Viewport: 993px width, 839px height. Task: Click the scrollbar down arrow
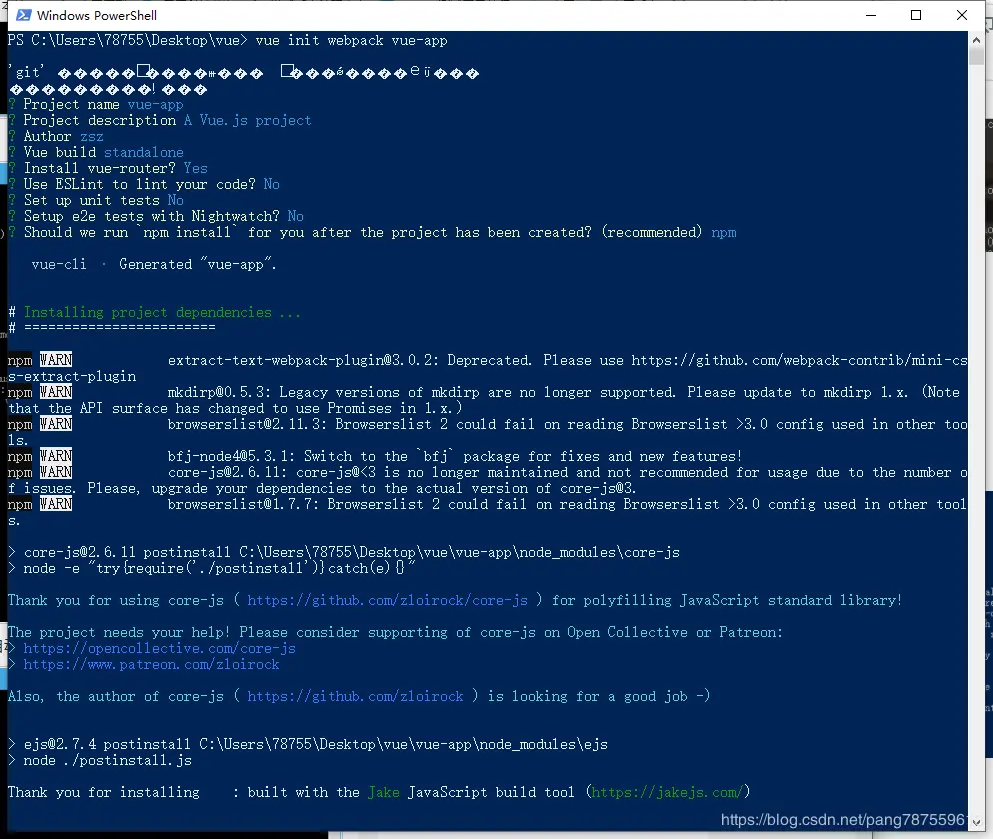click(976, 823)
